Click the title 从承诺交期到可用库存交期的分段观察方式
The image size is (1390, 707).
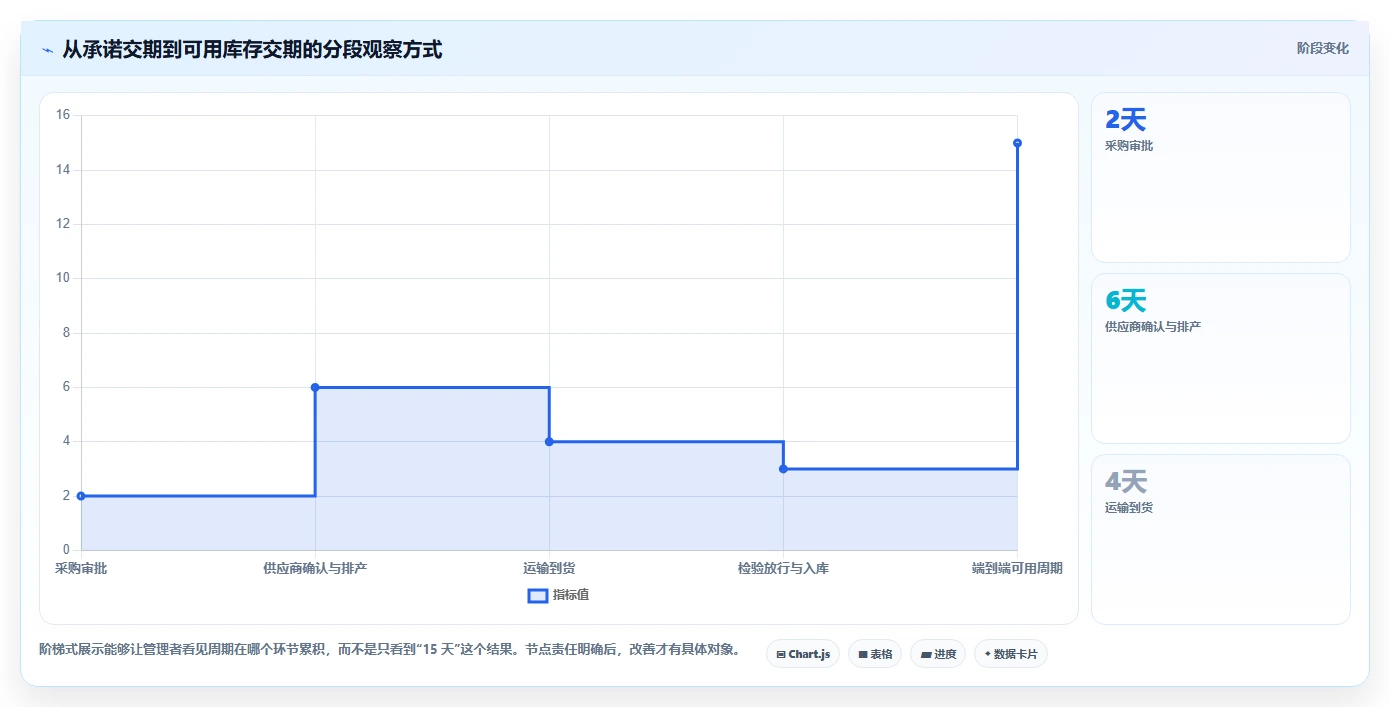coord(252,49)
